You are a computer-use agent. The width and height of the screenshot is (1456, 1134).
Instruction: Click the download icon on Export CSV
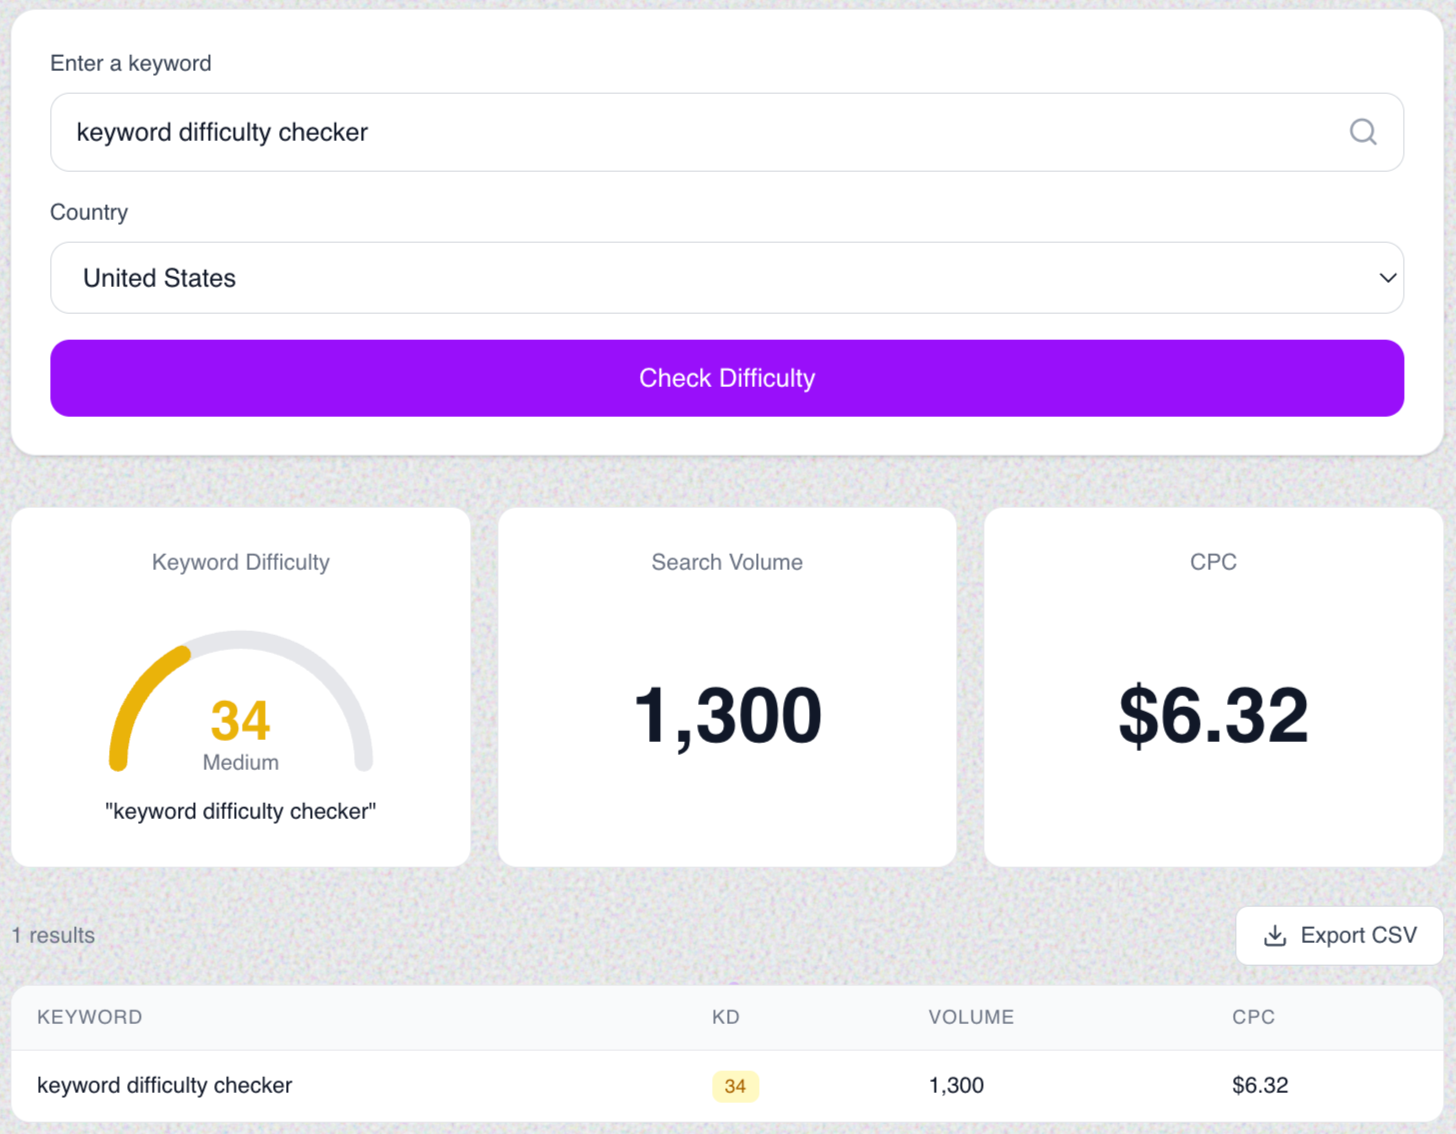coord(1274,935)
